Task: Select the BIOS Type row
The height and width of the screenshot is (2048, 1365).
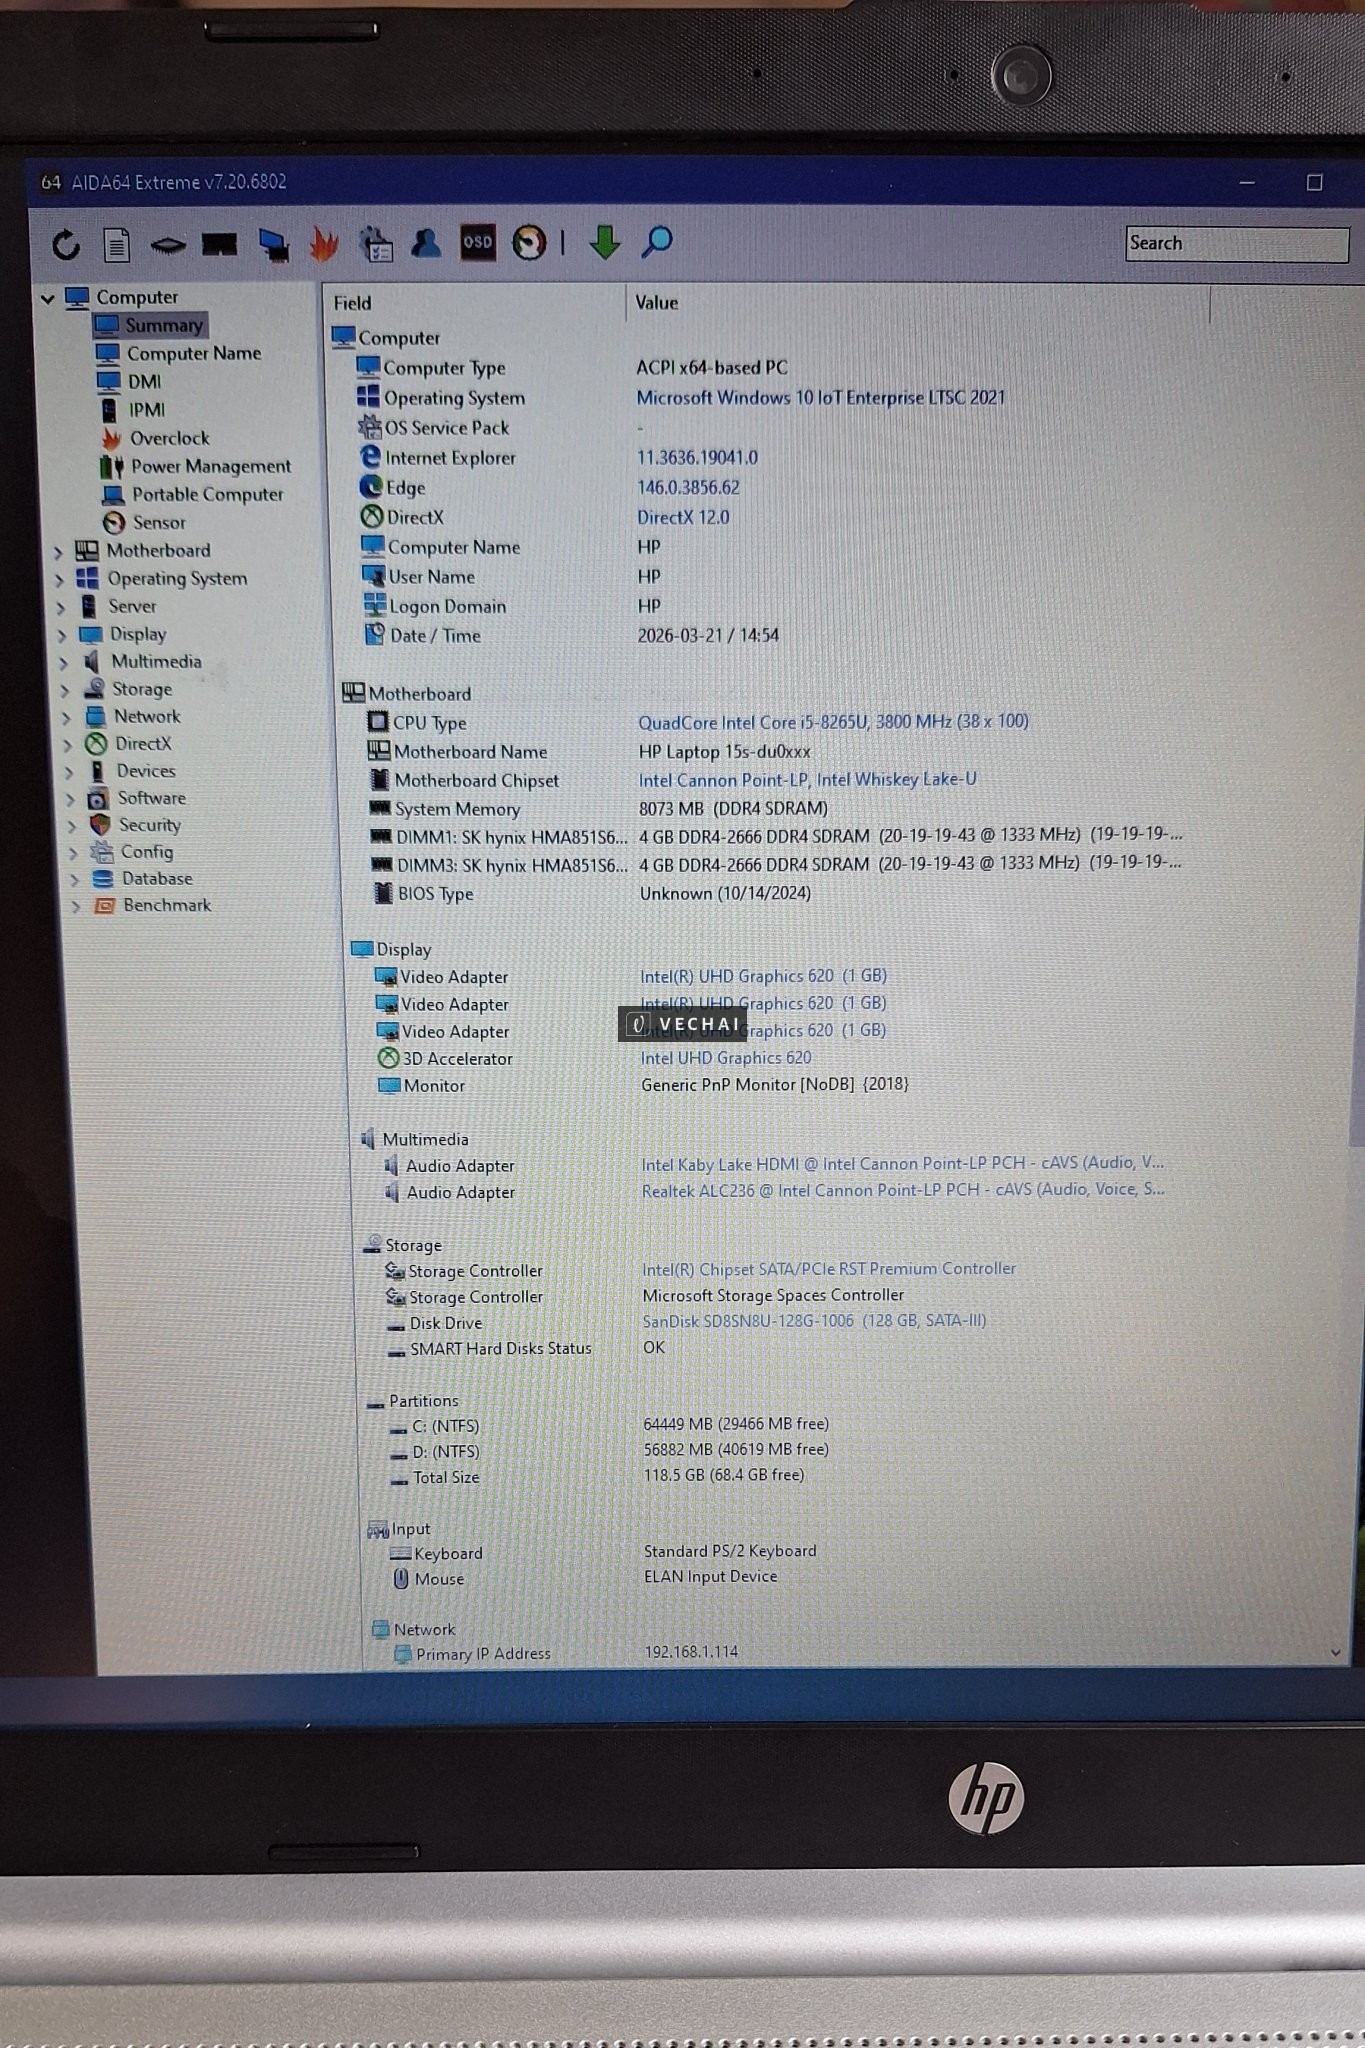Action: [590, 893]
